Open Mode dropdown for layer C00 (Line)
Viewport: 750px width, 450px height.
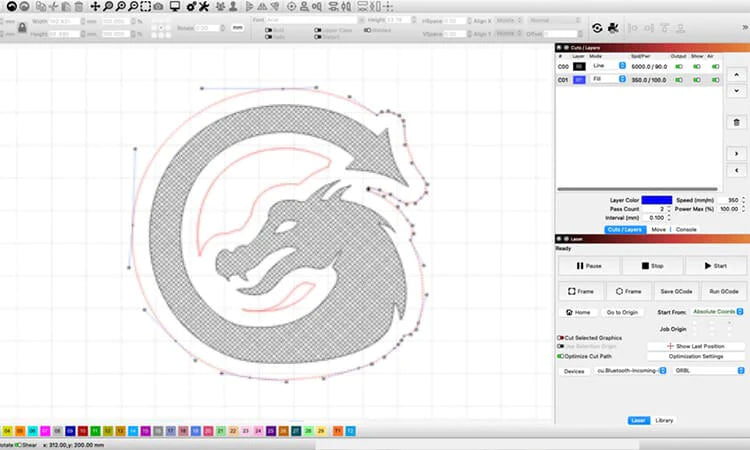607,66
